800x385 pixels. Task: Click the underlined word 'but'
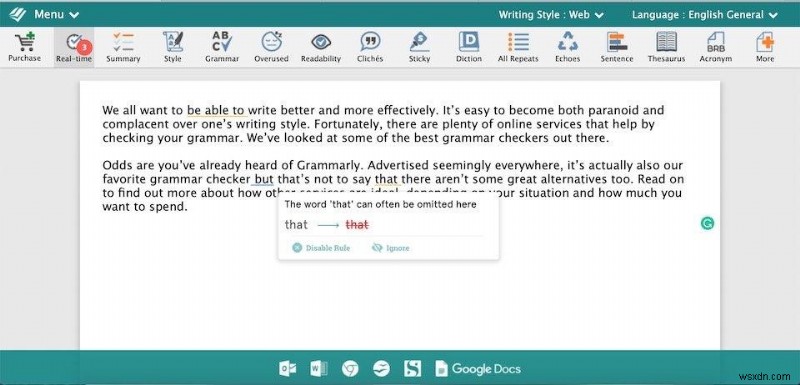(264, 179)
